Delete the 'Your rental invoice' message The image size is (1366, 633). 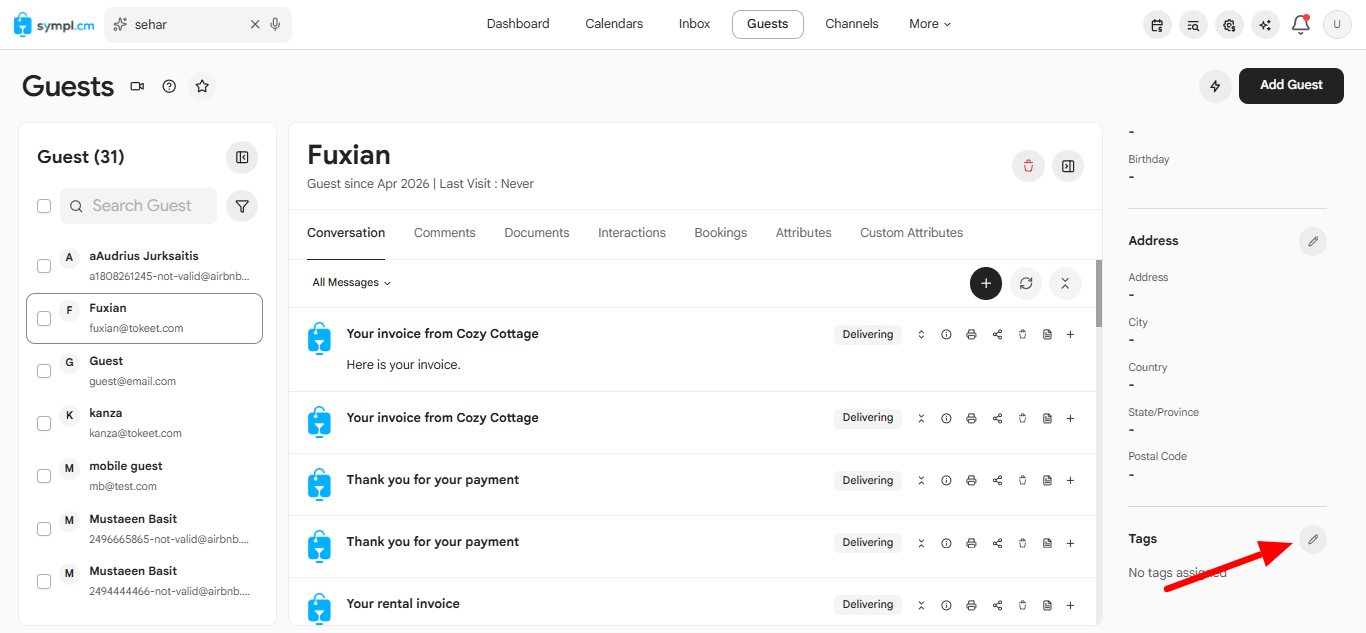pos(1022,605)
